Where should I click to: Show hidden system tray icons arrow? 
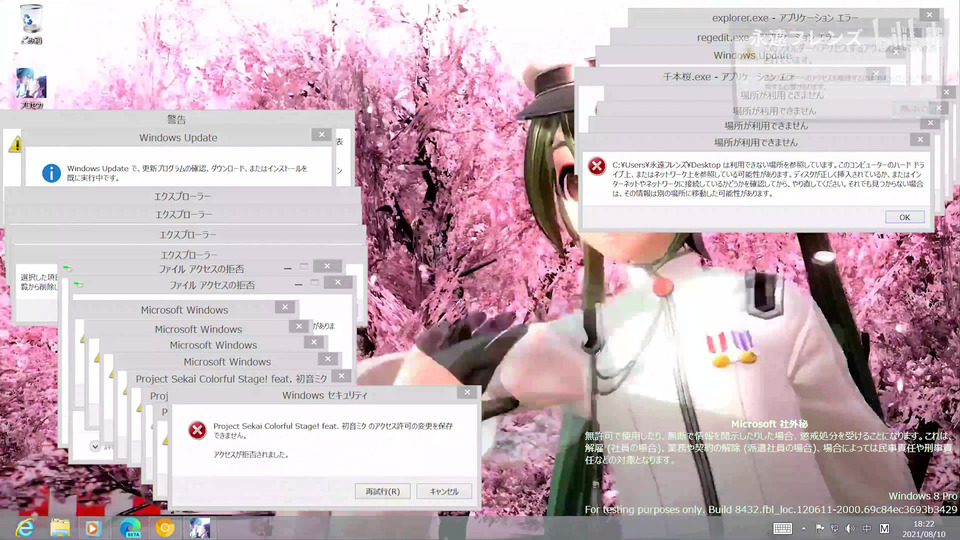[804, 528]
